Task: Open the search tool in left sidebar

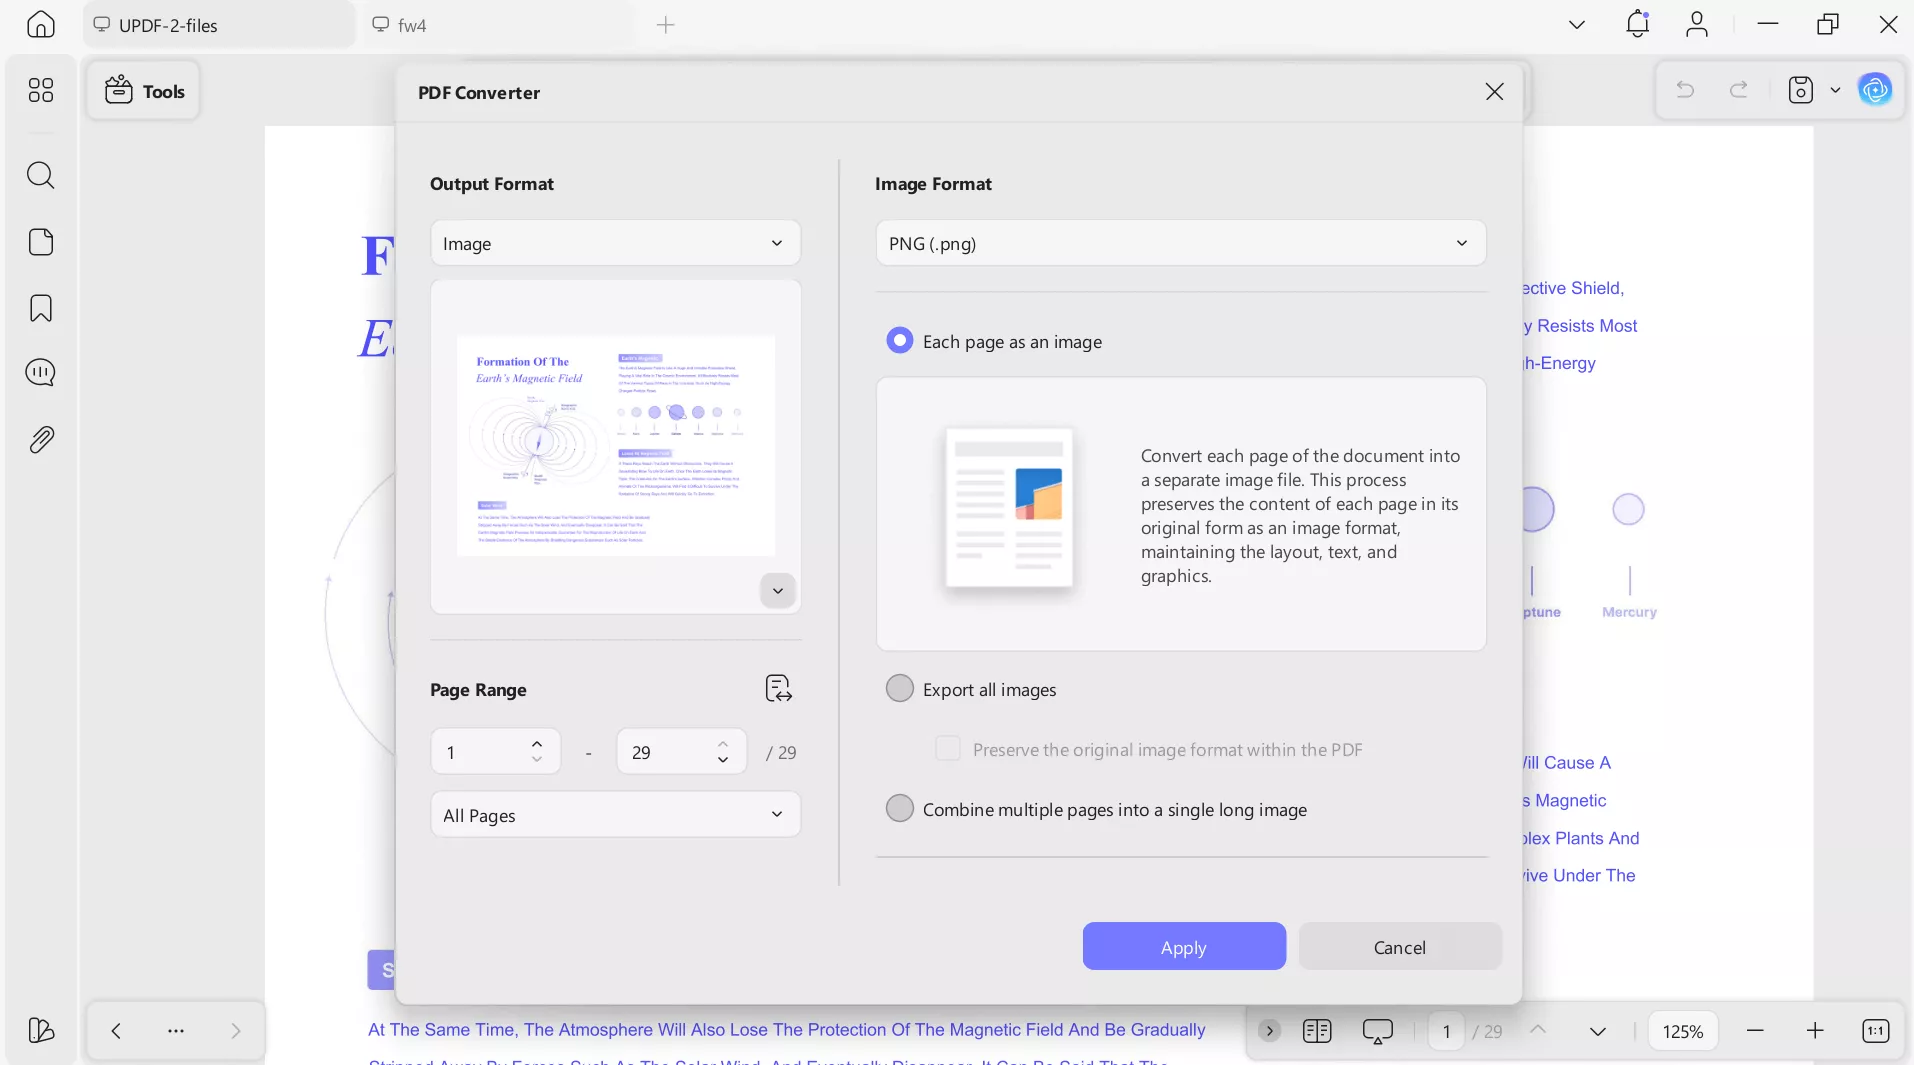Action: pos(41,176)
